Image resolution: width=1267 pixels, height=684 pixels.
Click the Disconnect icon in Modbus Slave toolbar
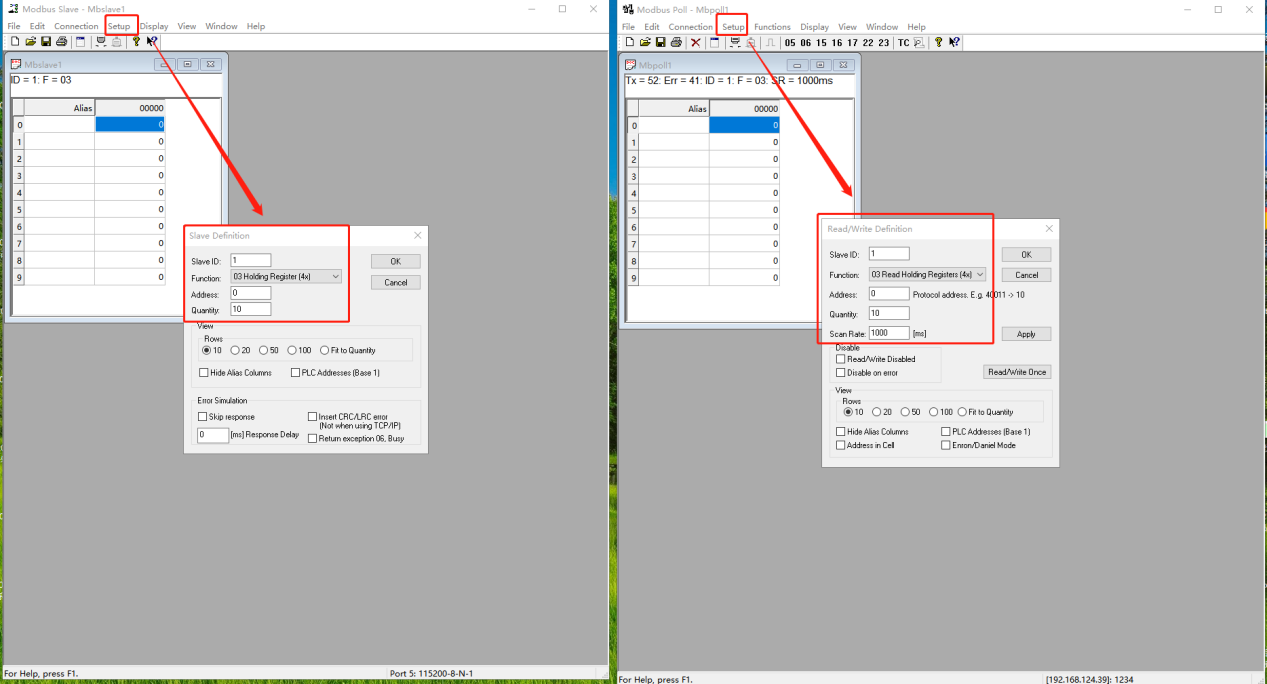pyautogui.click(x=116, y=42)
